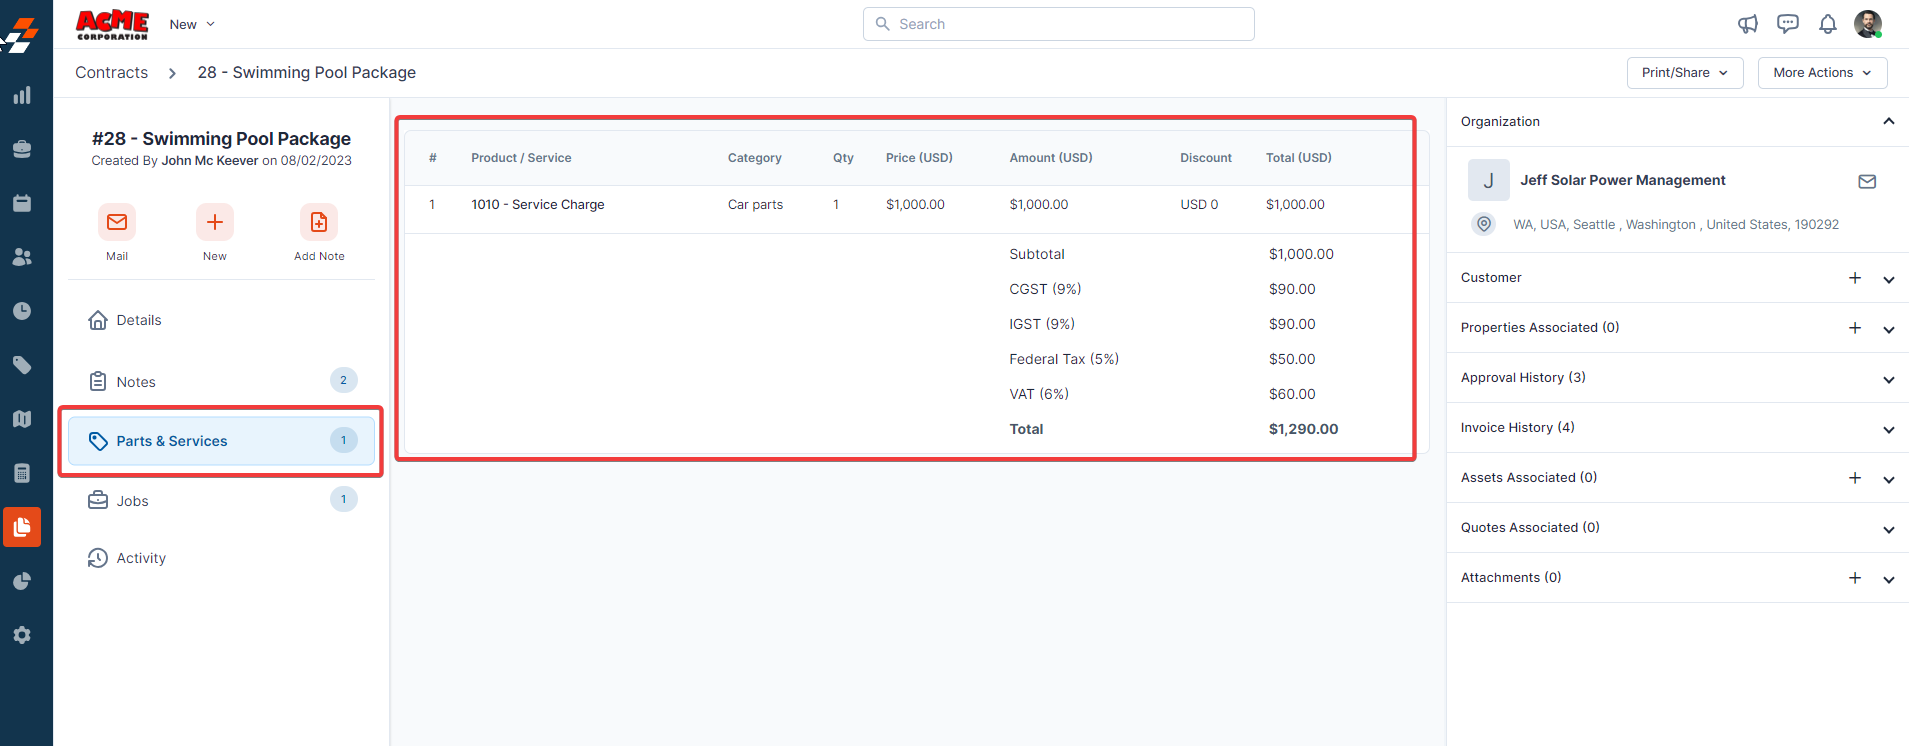Open the notifications bell
The height and width of the screenshot is (746, 1909).
tap(1827, 24)
